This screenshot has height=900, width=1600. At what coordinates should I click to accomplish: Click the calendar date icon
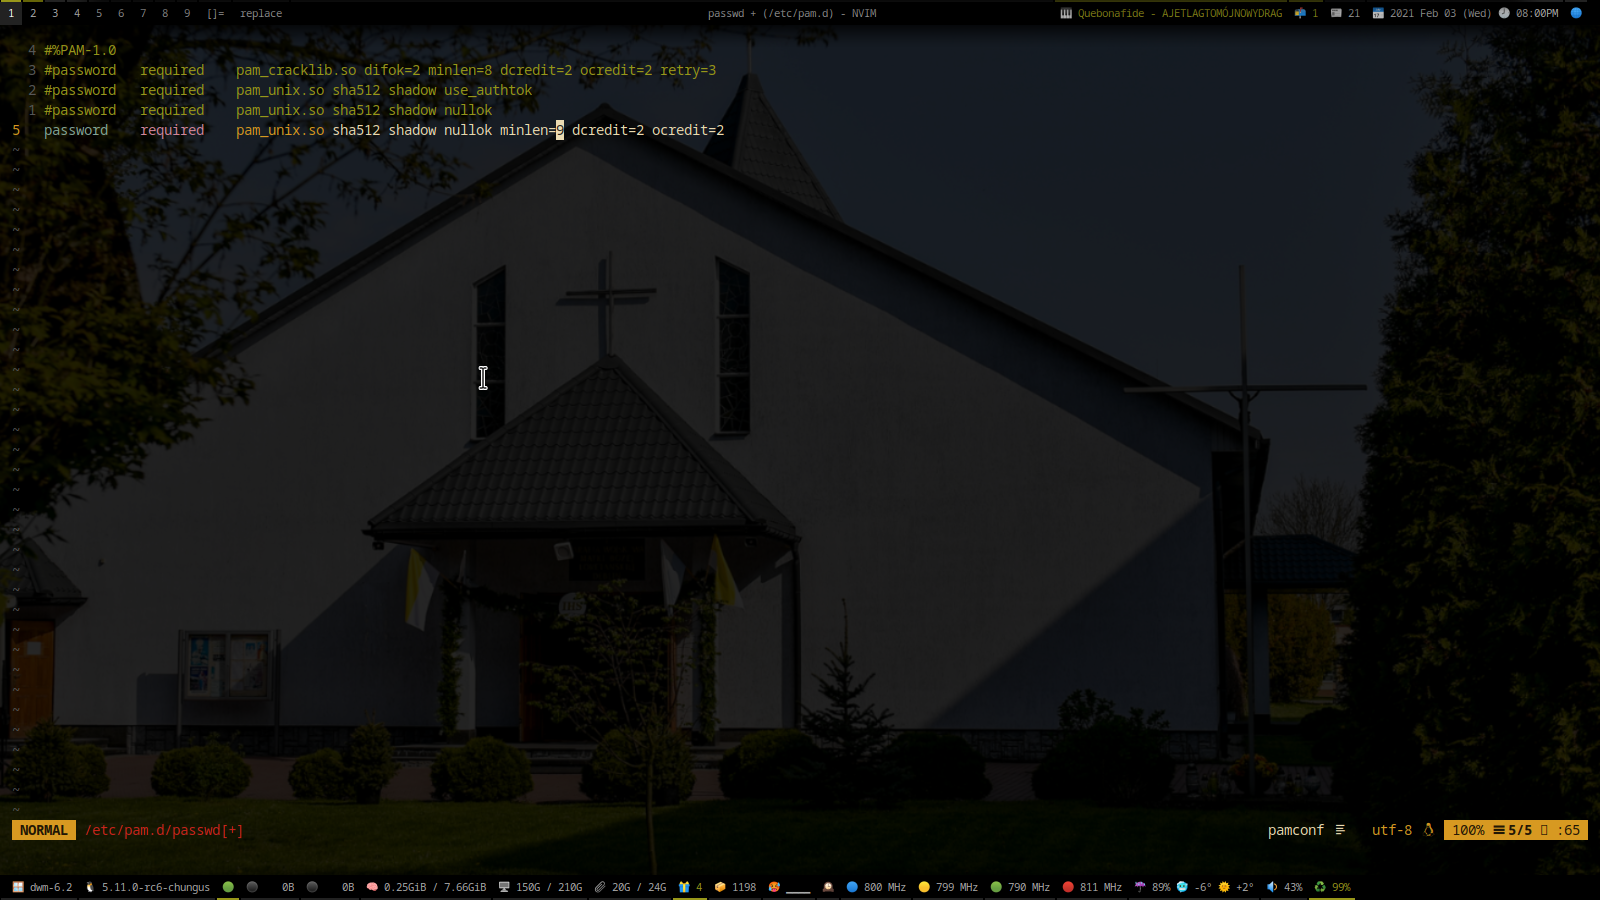coord(1378,13)
